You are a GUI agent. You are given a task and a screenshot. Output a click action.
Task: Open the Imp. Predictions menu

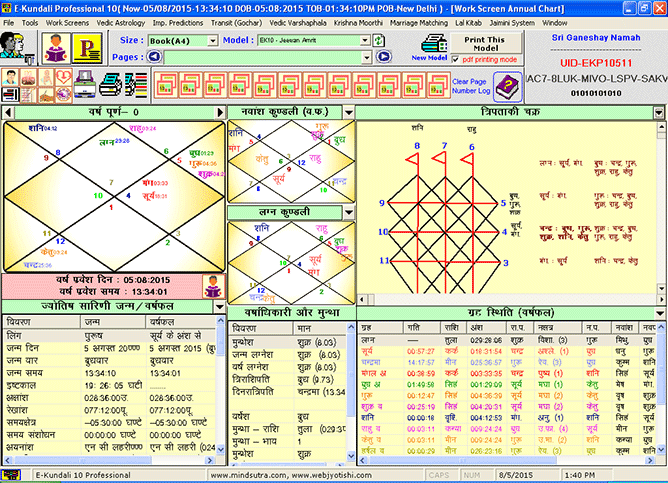pyautogui.click(x=178, y=23)
